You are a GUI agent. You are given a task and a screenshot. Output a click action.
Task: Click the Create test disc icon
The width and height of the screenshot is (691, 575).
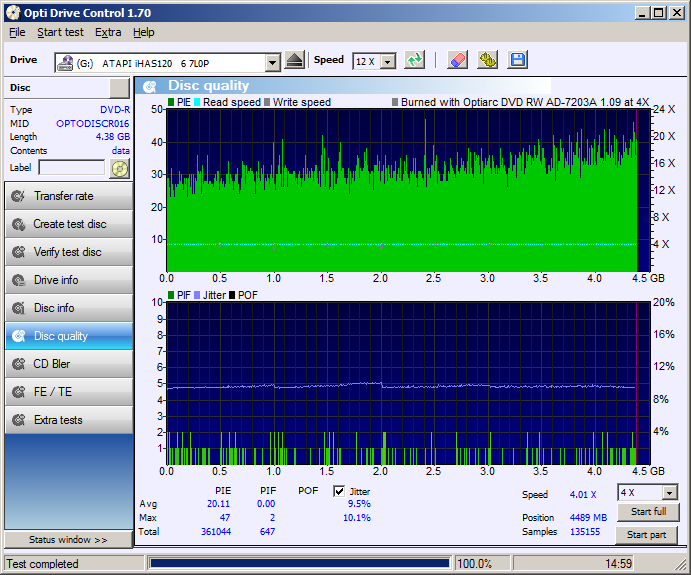(19, 224)
